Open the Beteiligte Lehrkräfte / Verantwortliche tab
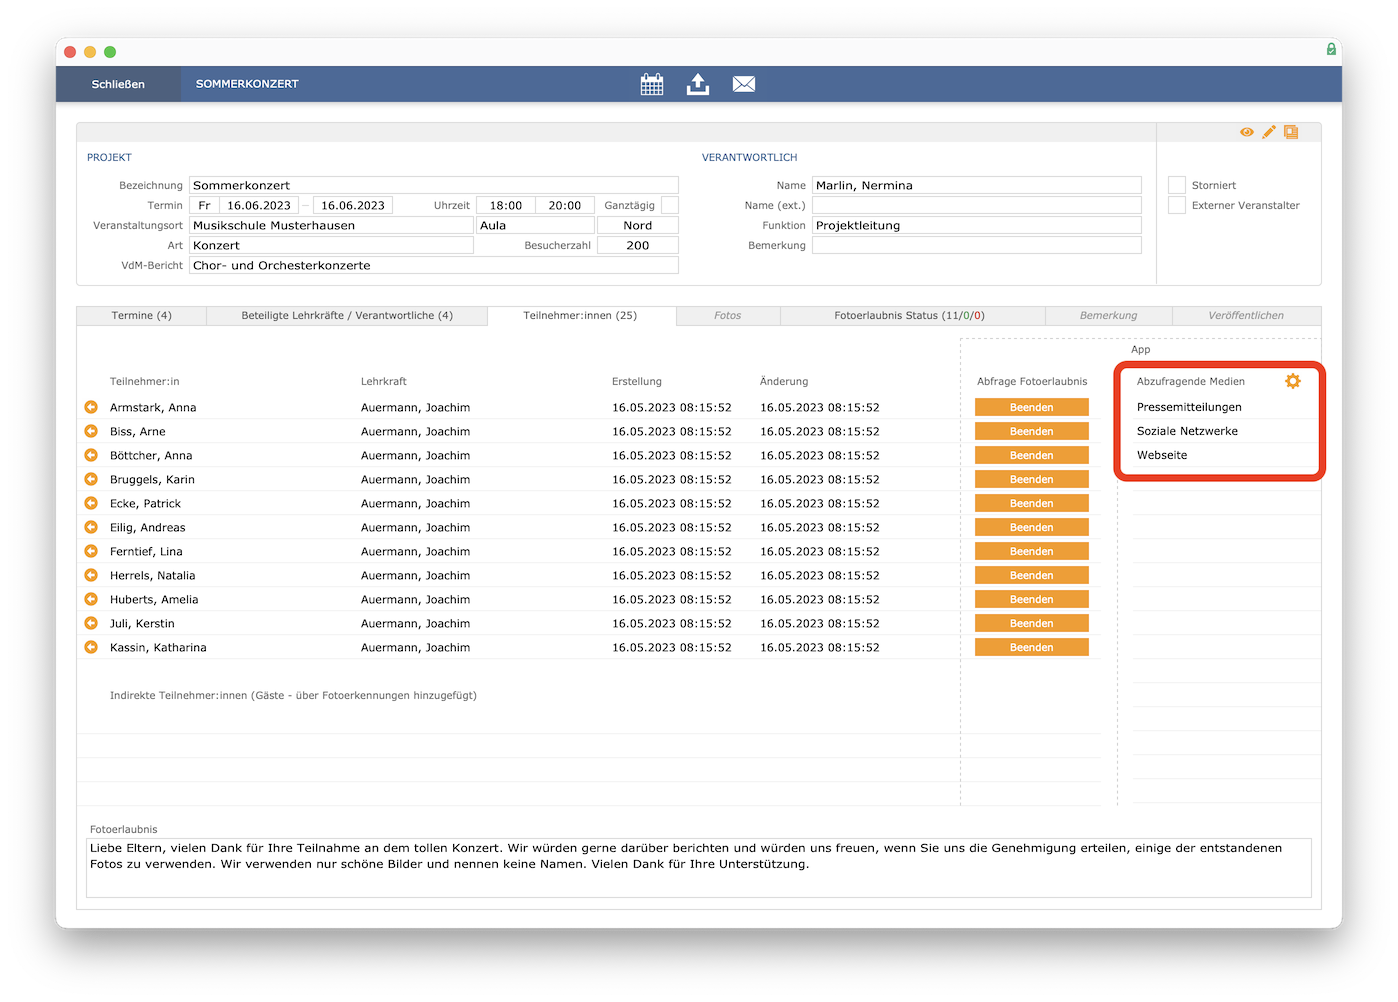The height and width of the screenshot is (1002, 1398). (347, 316)
